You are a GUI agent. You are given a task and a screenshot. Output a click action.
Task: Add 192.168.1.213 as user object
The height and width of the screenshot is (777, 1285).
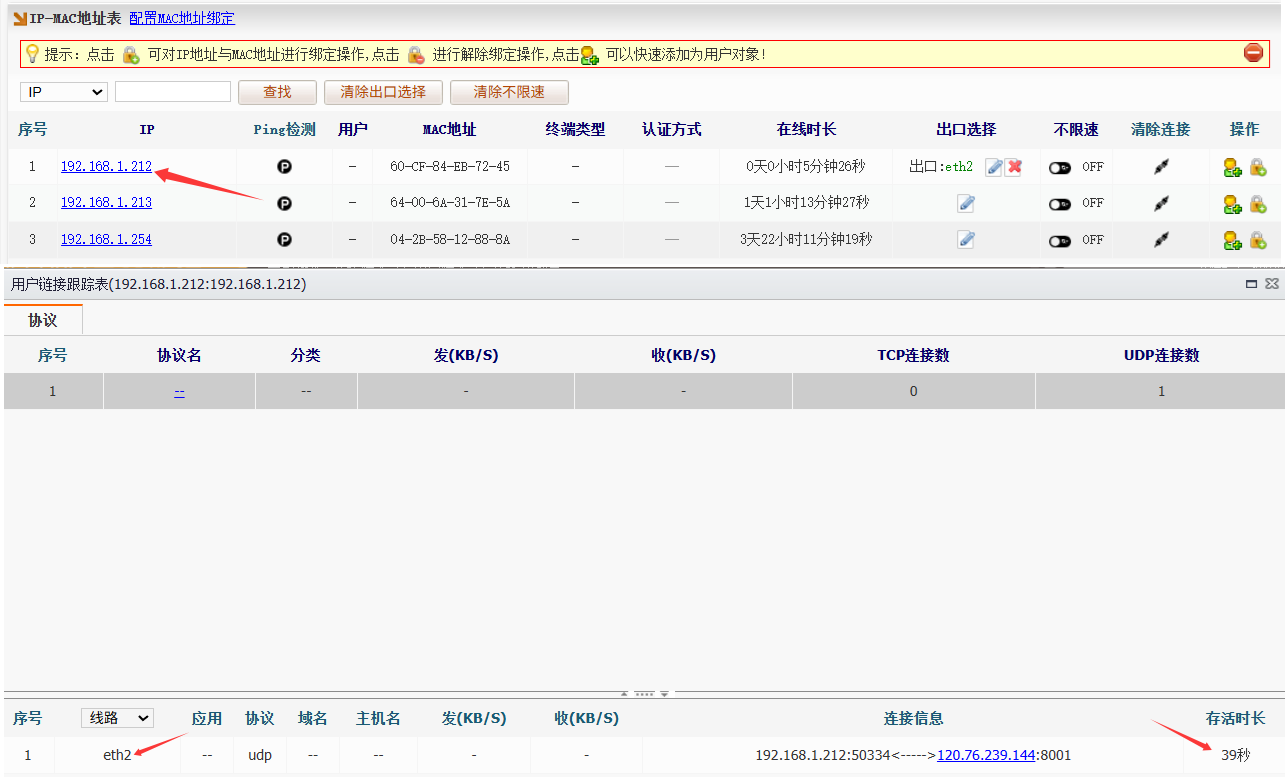1233,204
